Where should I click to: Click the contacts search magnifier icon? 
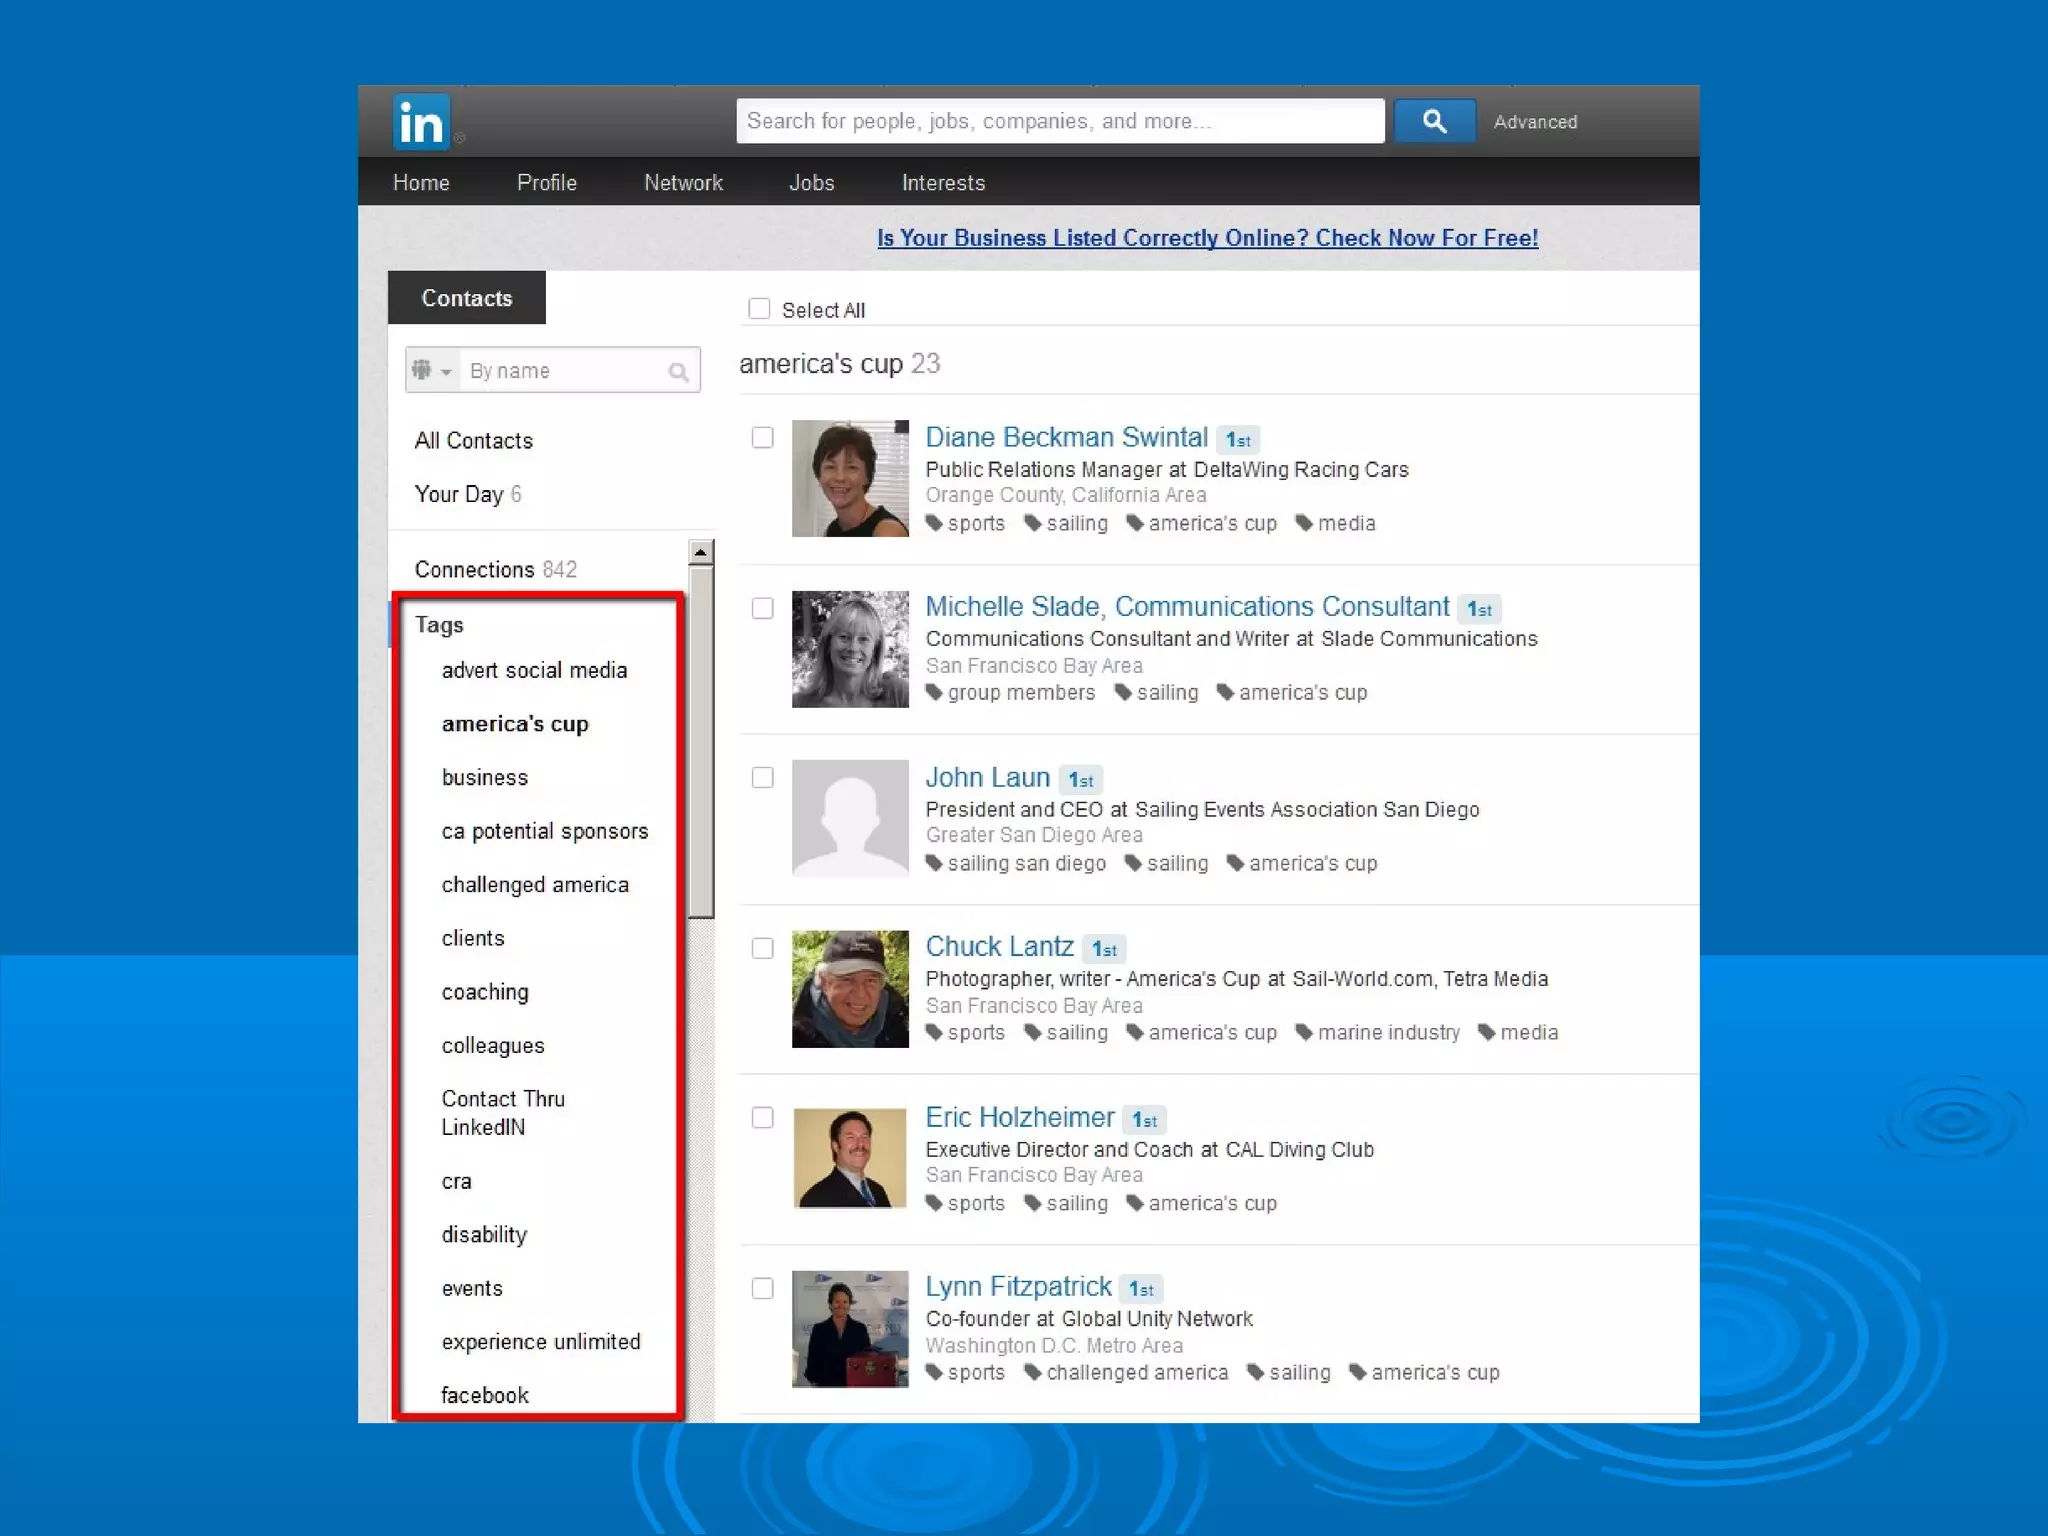point(678,372)
